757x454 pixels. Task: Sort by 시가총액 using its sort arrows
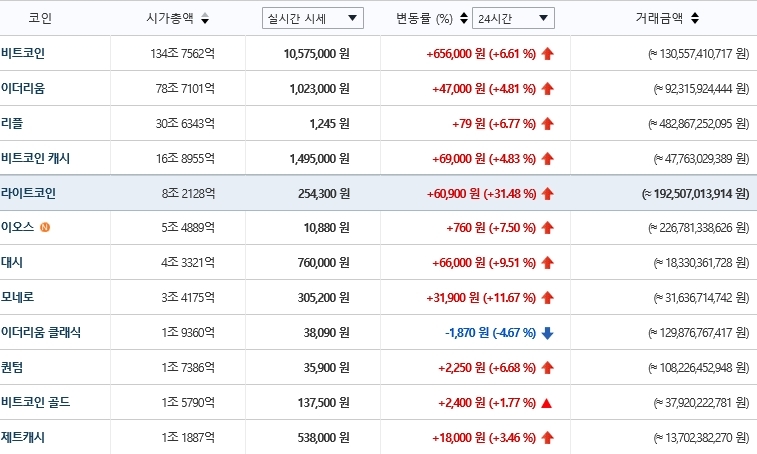coord(205,18)
